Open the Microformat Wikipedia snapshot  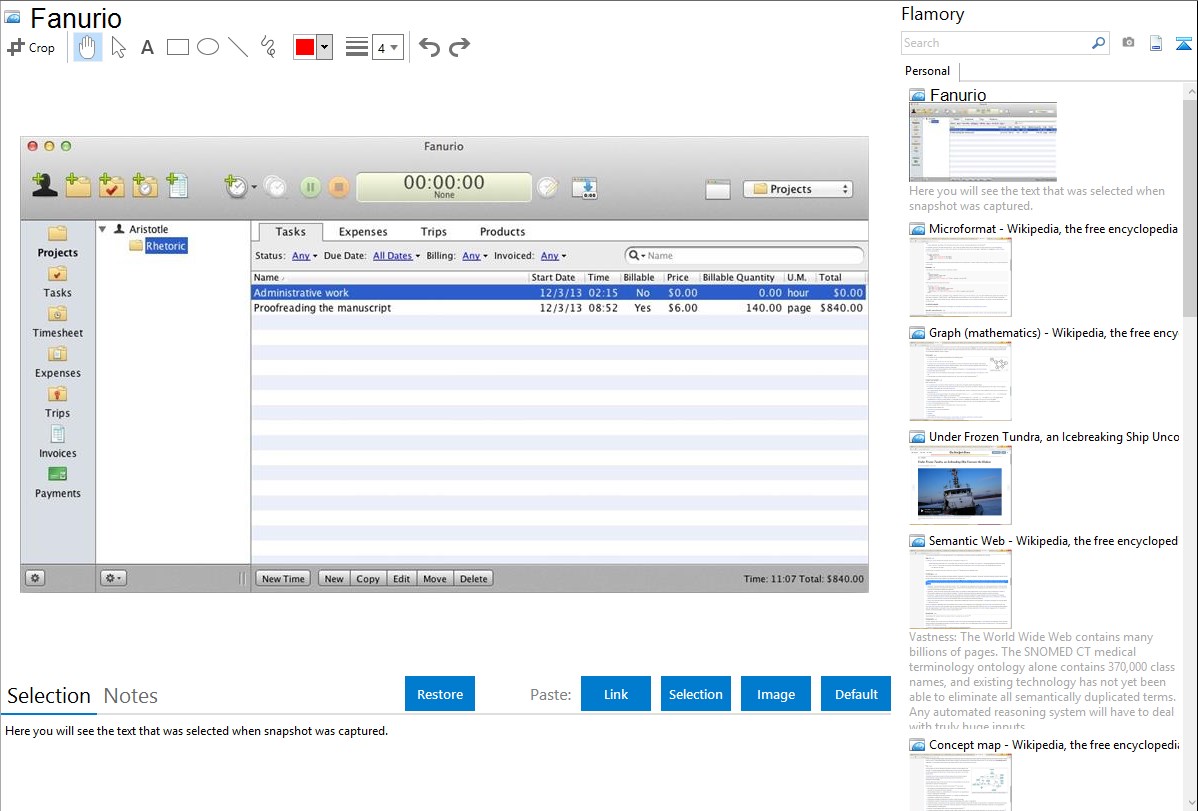coord(960,277)
